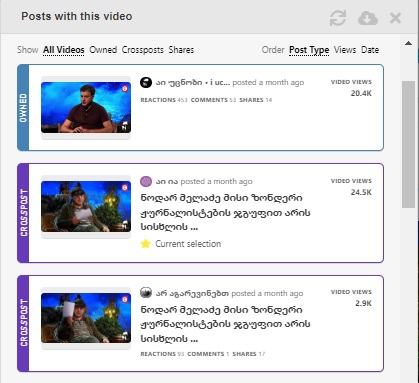Click the vertical scrollbar thumb
Screen dimensions: 419x383
click(408, 144)
